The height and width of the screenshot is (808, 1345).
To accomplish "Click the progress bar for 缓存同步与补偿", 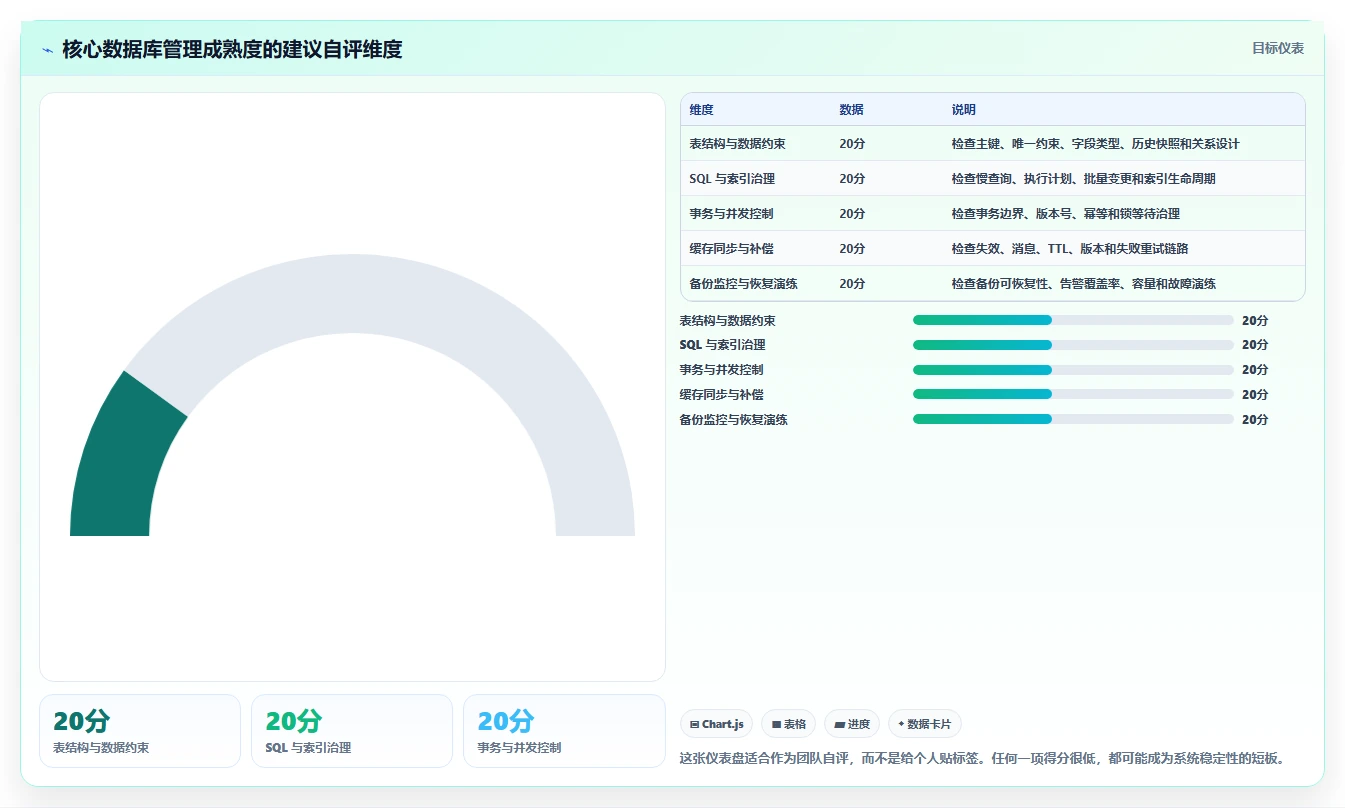I will click(1073, 394).
